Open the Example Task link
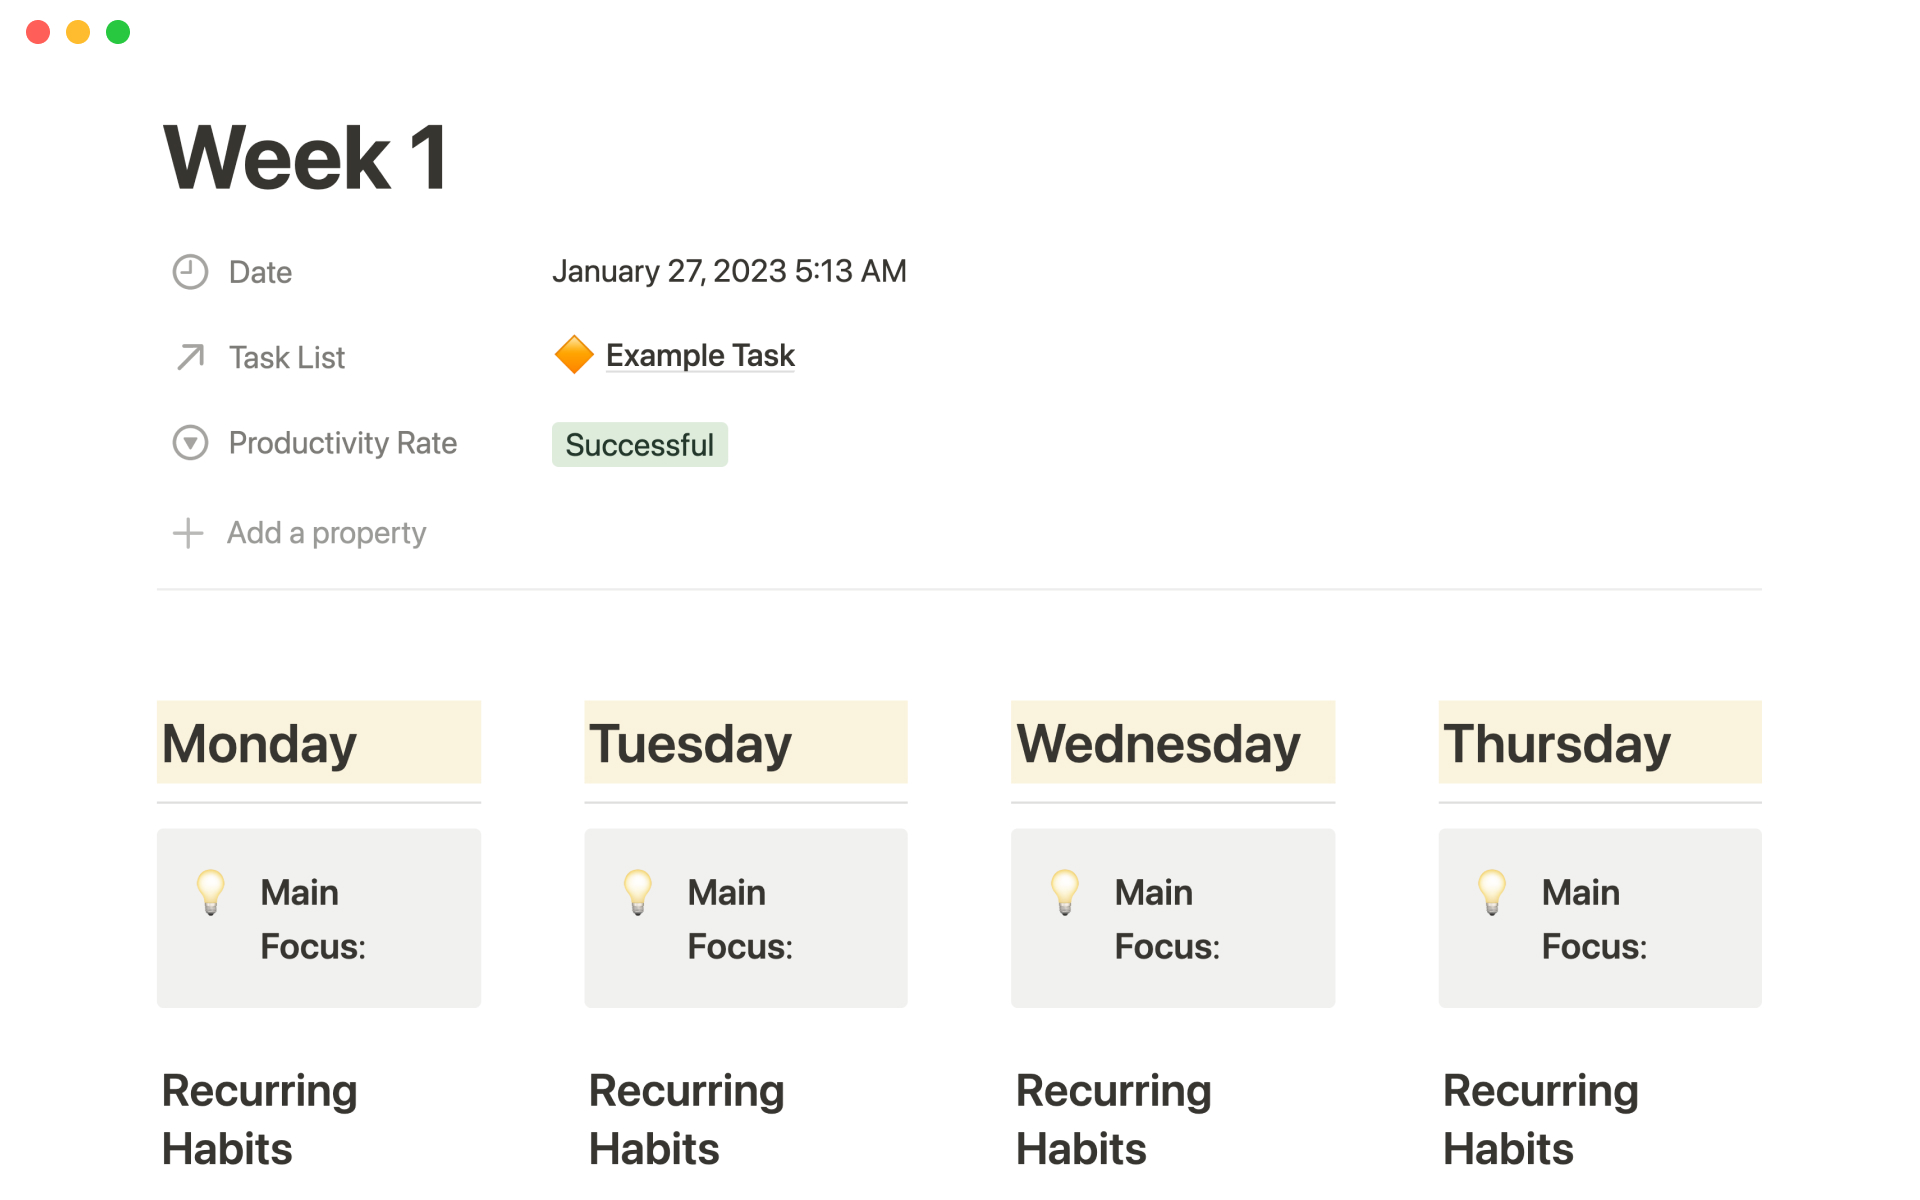The image size is (1920, 1200). click(700, 355)
